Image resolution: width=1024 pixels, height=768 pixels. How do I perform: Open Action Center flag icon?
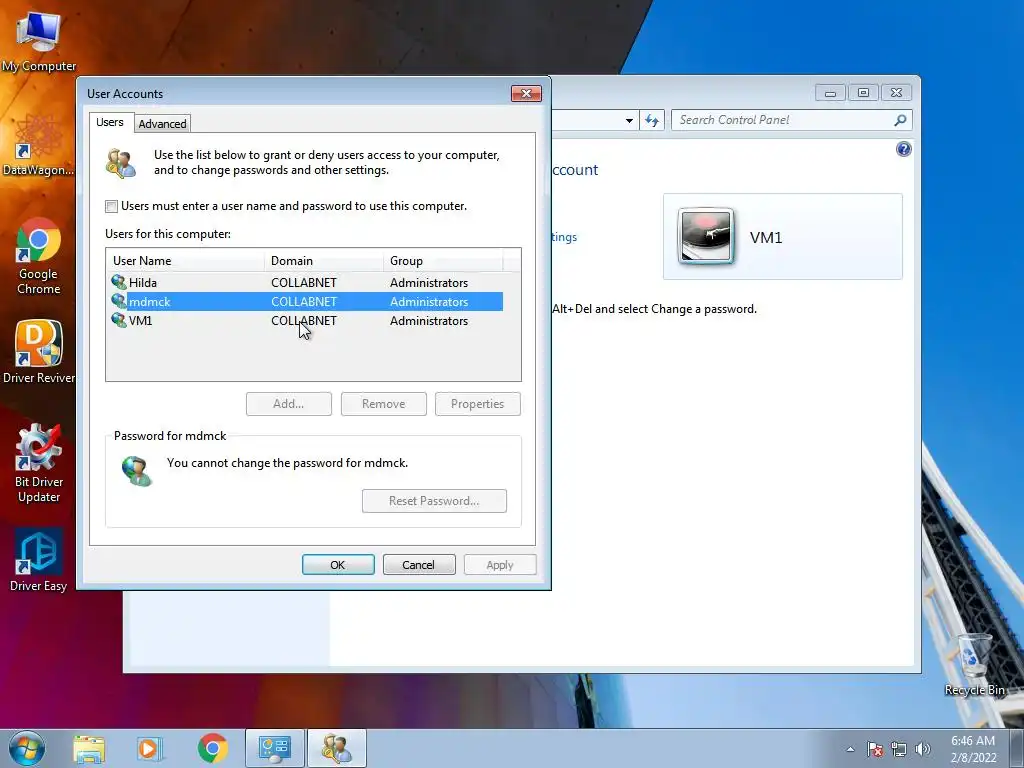(x=875, y=749)
